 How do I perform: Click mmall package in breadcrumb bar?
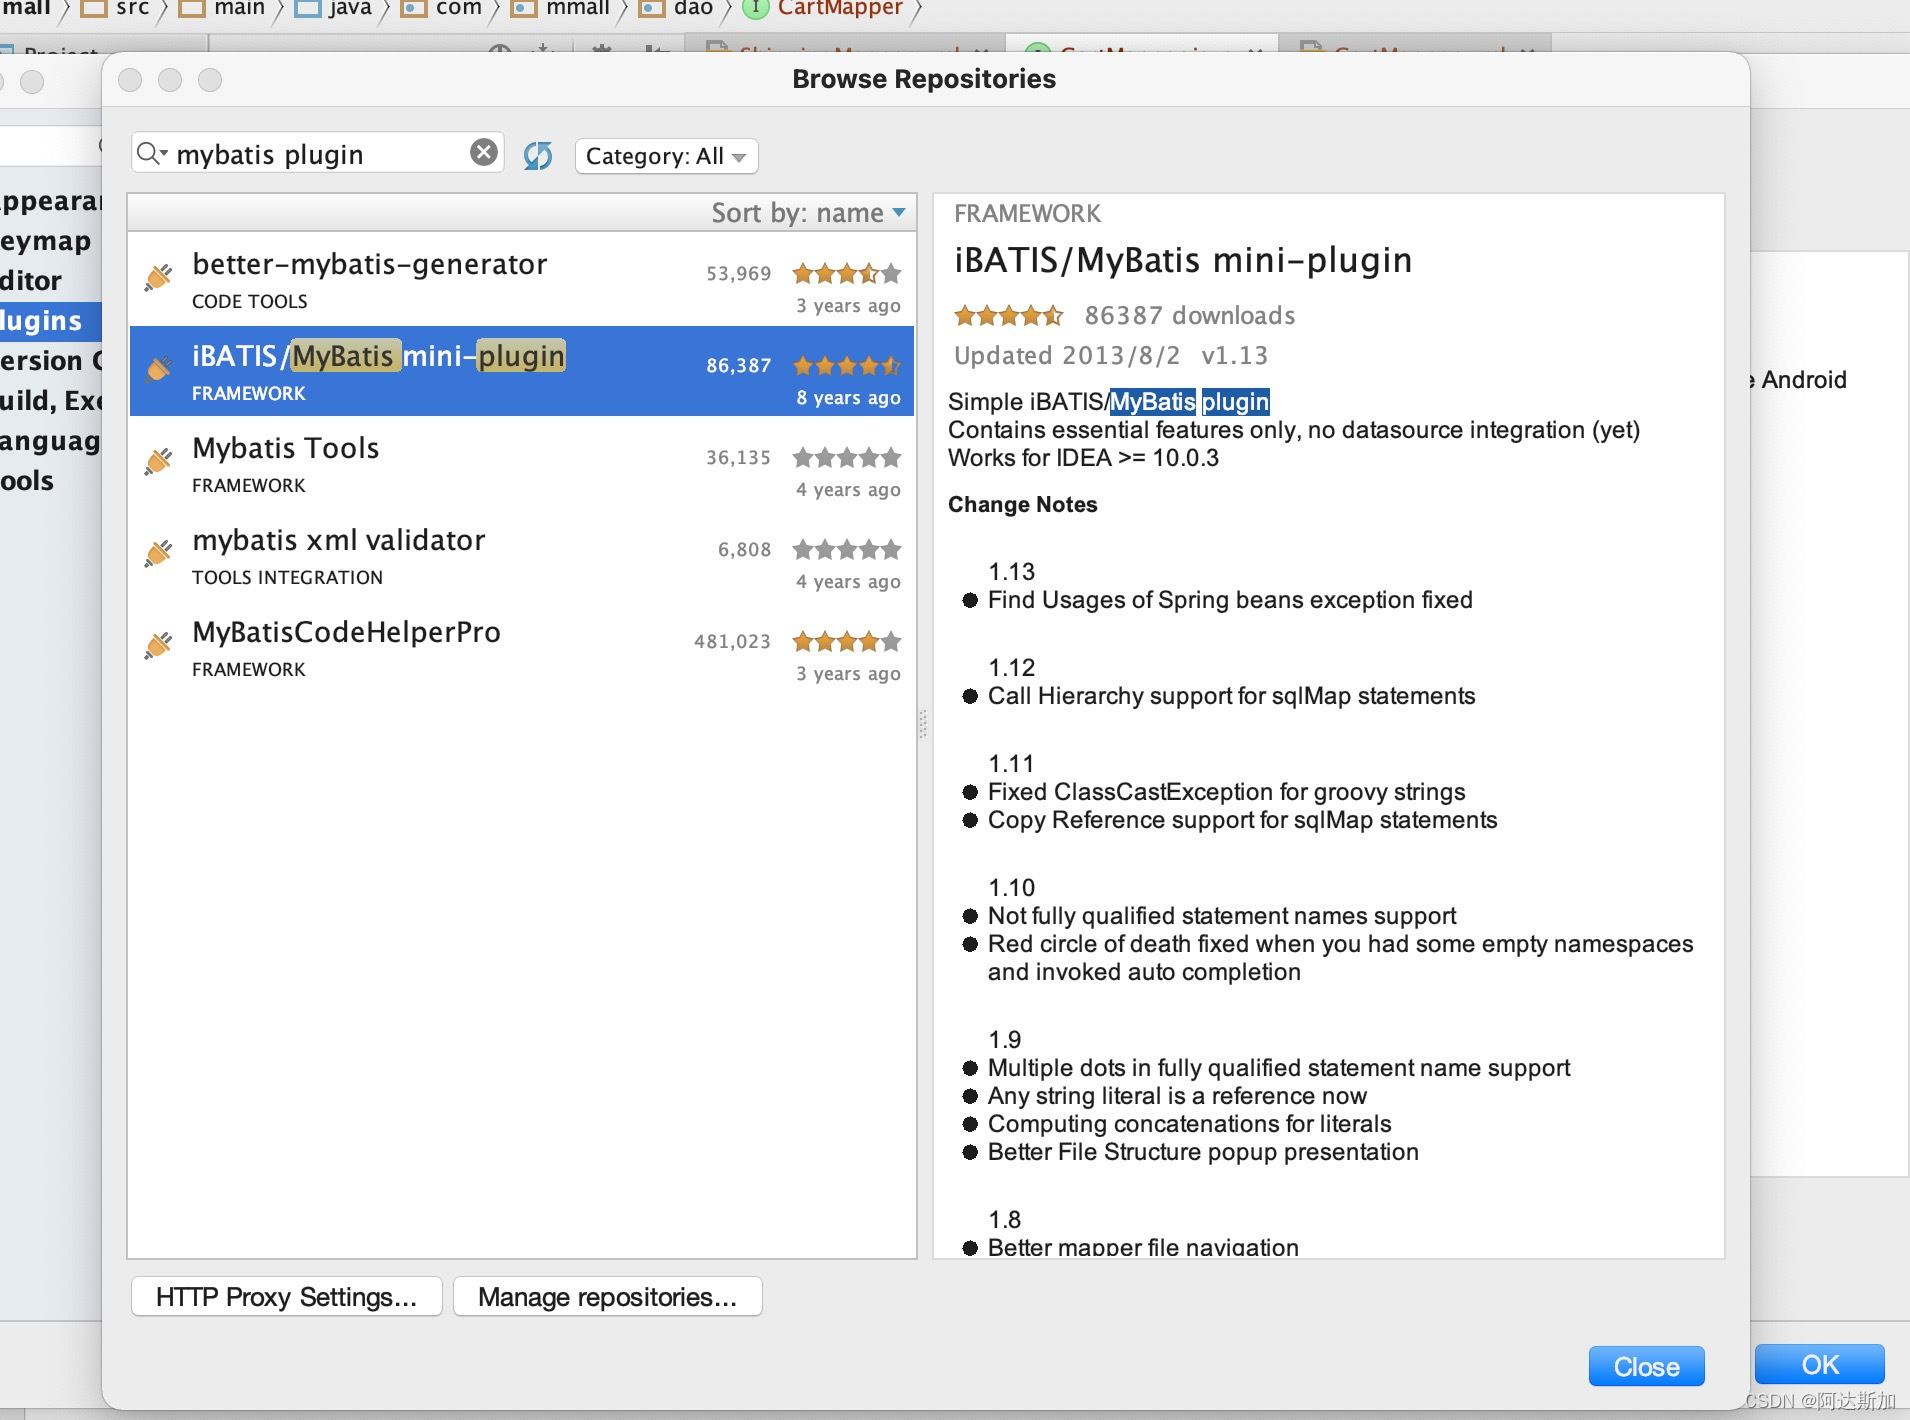click(x=560, y=8)
